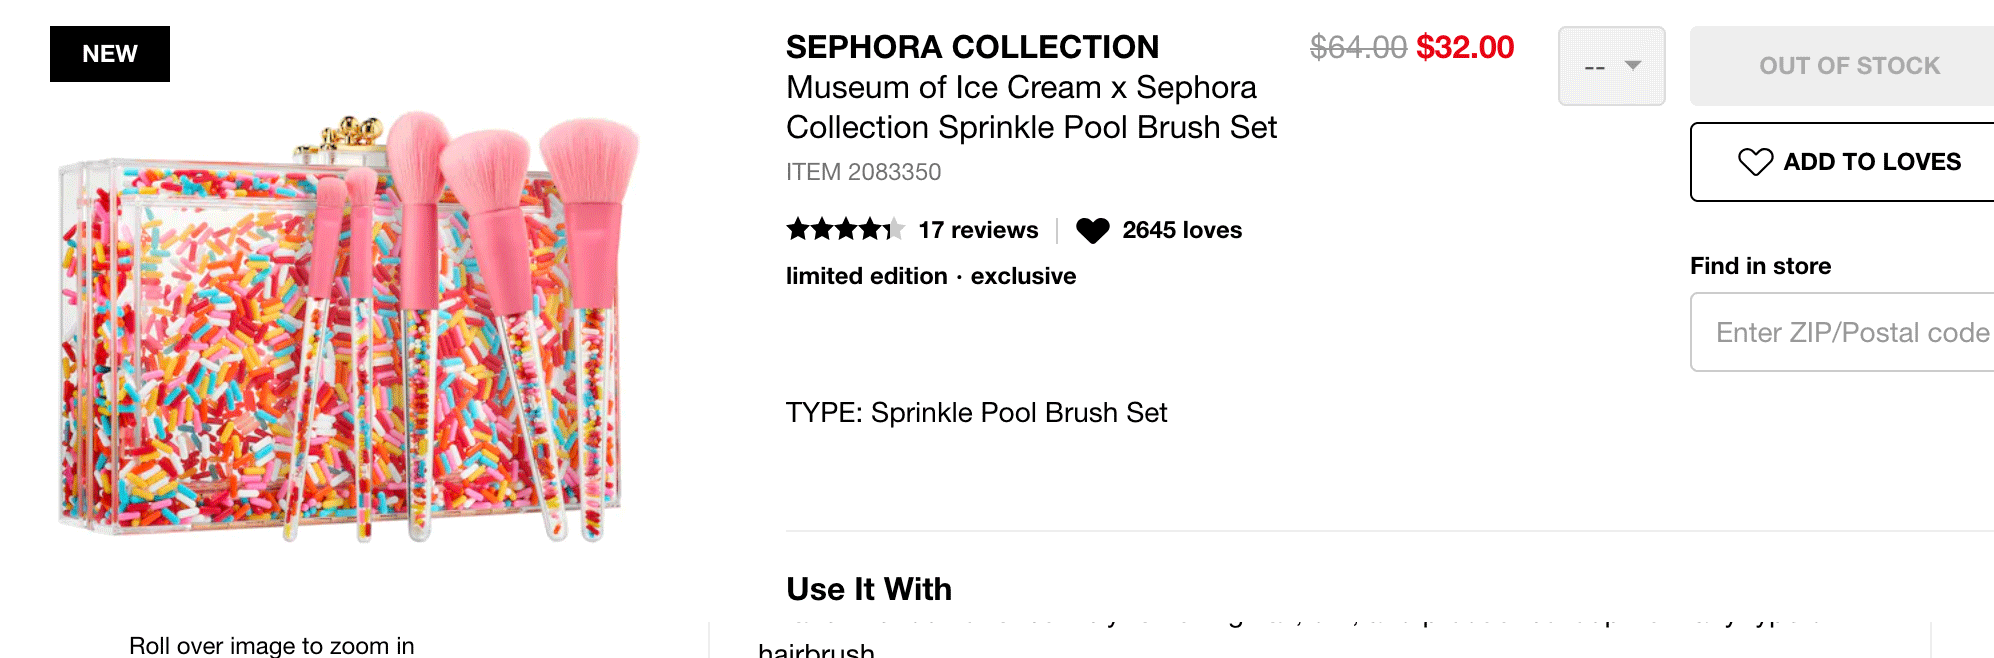Click the SEPHORA COLLECTION brand link
The width and height of the screenshot is (1994, 658).
972,47
